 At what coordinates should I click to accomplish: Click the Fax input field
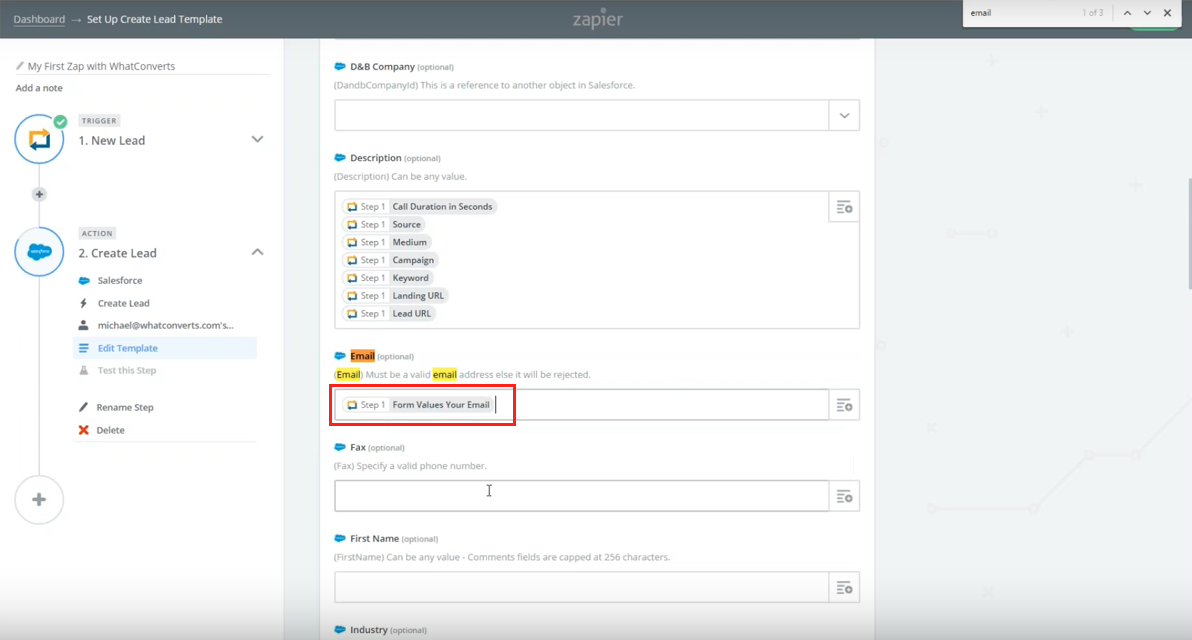[x=582, y=496]
